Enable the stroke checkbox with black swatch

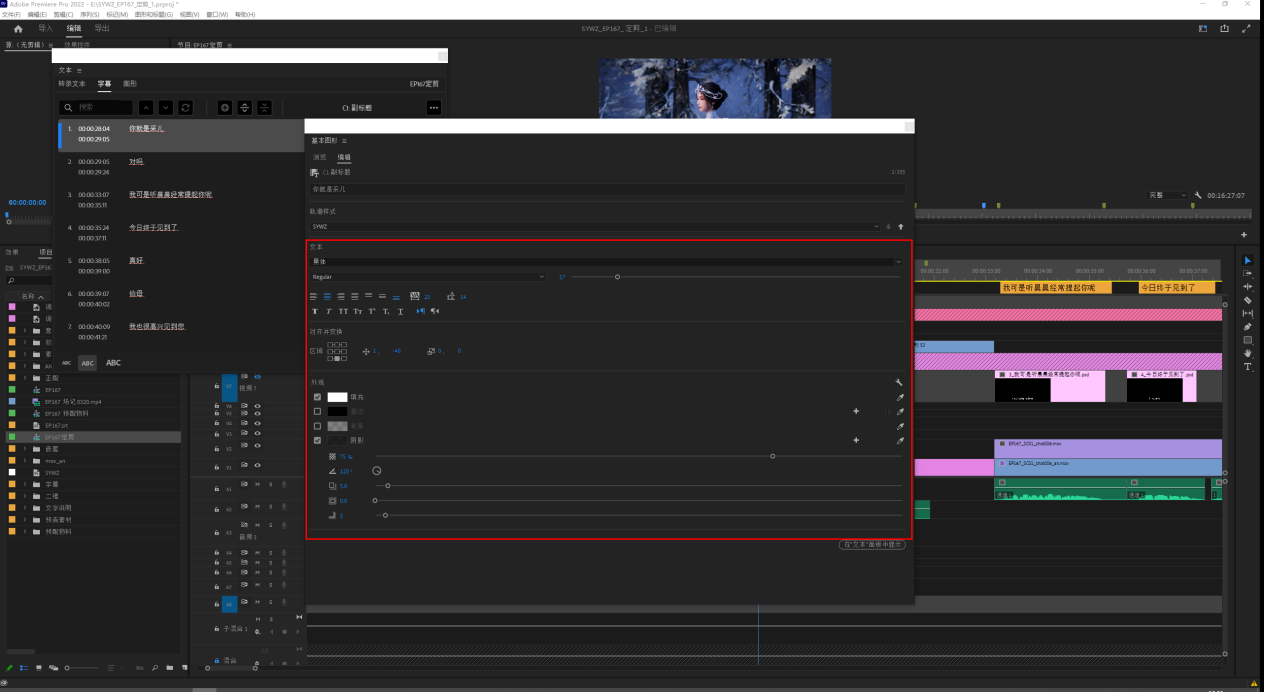tap(318, 411)
